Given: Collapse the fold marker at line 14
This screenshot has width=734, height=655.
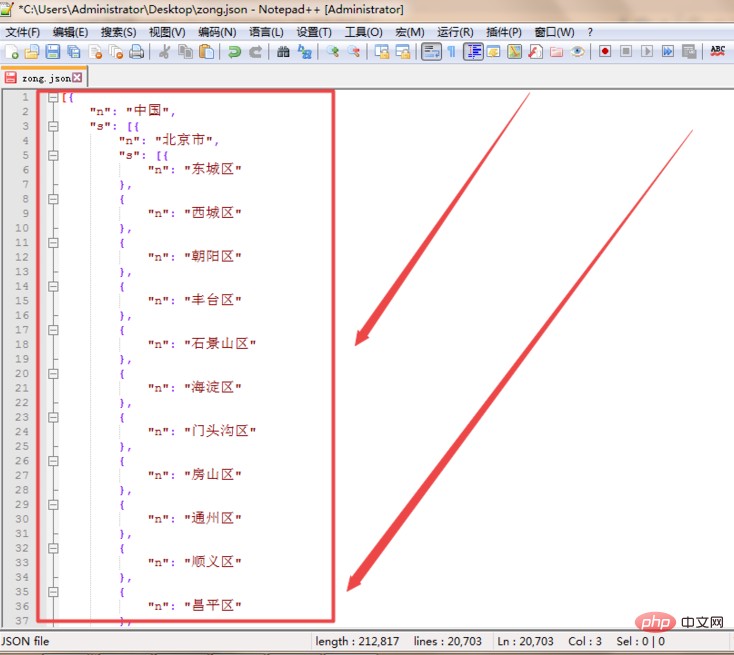Looking at the screenshot, I should [x=53, y=286].
